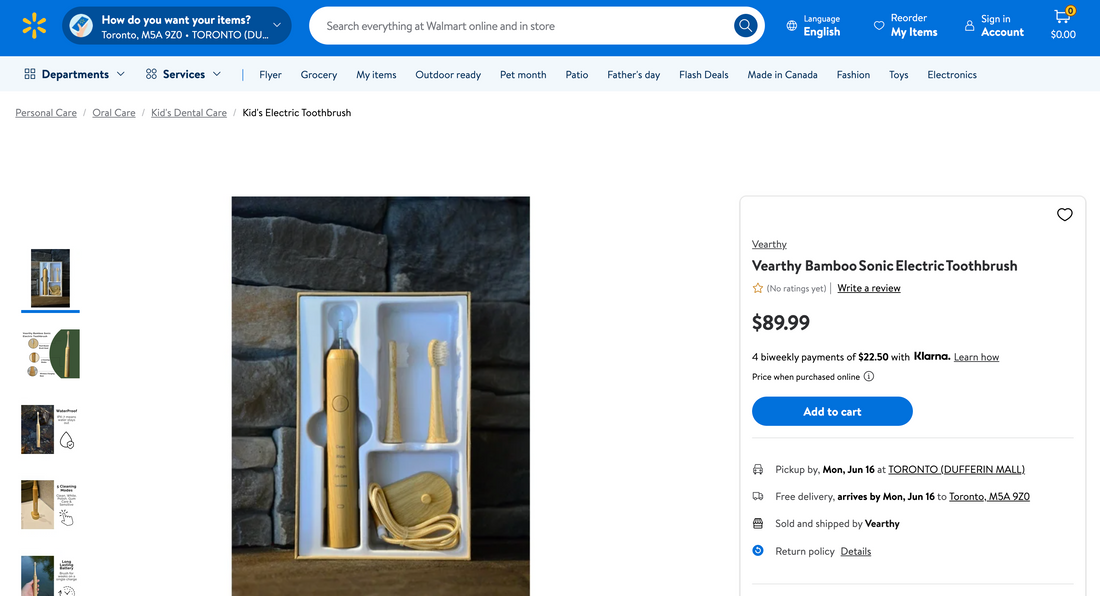Click info icon beside Price when purchased online

point(869,377)
